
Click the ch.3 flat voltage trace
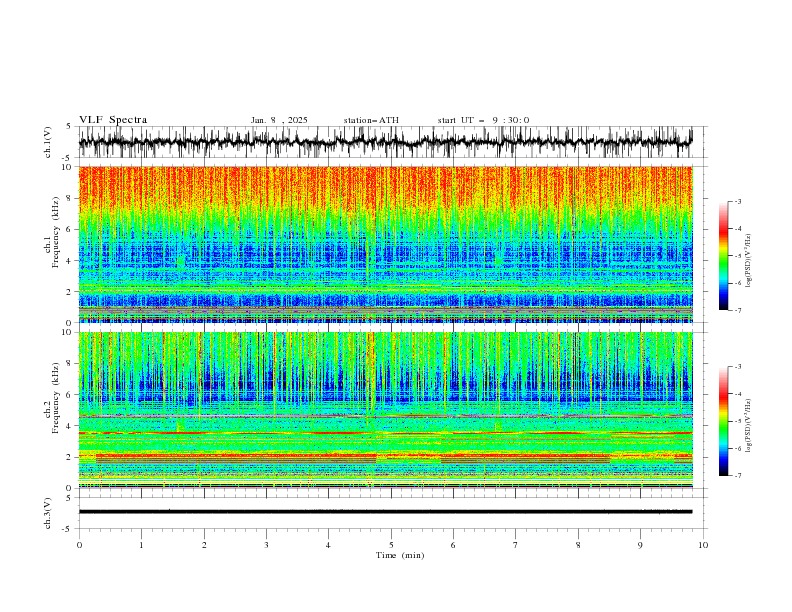pyautogui.click(x=385, y=512)
